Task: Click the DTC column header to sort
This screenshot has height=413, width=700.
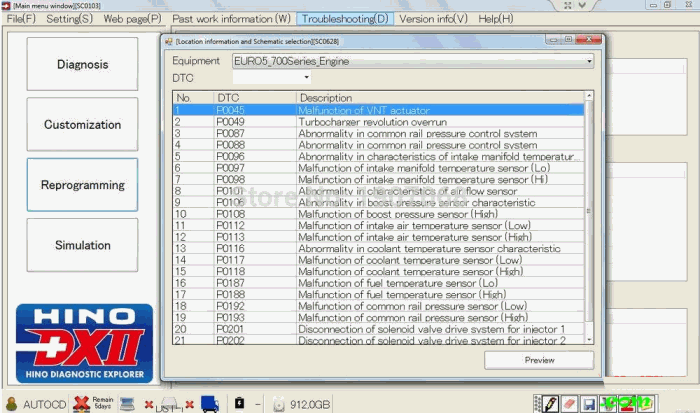Action: (254, 97)
